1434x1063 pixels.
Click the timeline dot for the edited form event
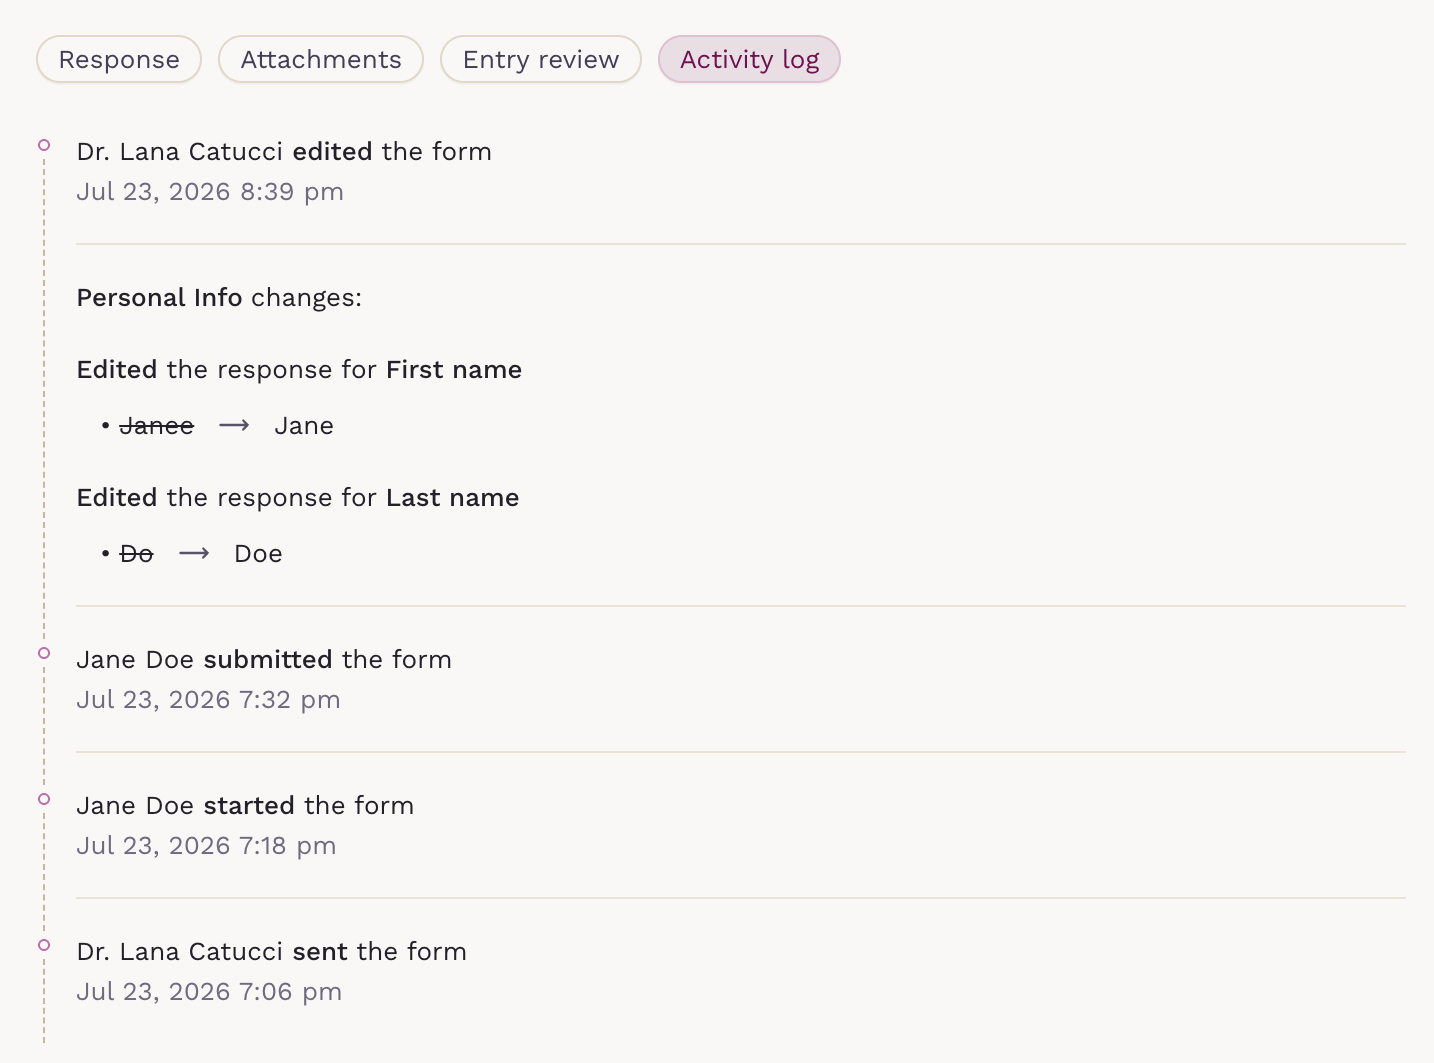44,145
